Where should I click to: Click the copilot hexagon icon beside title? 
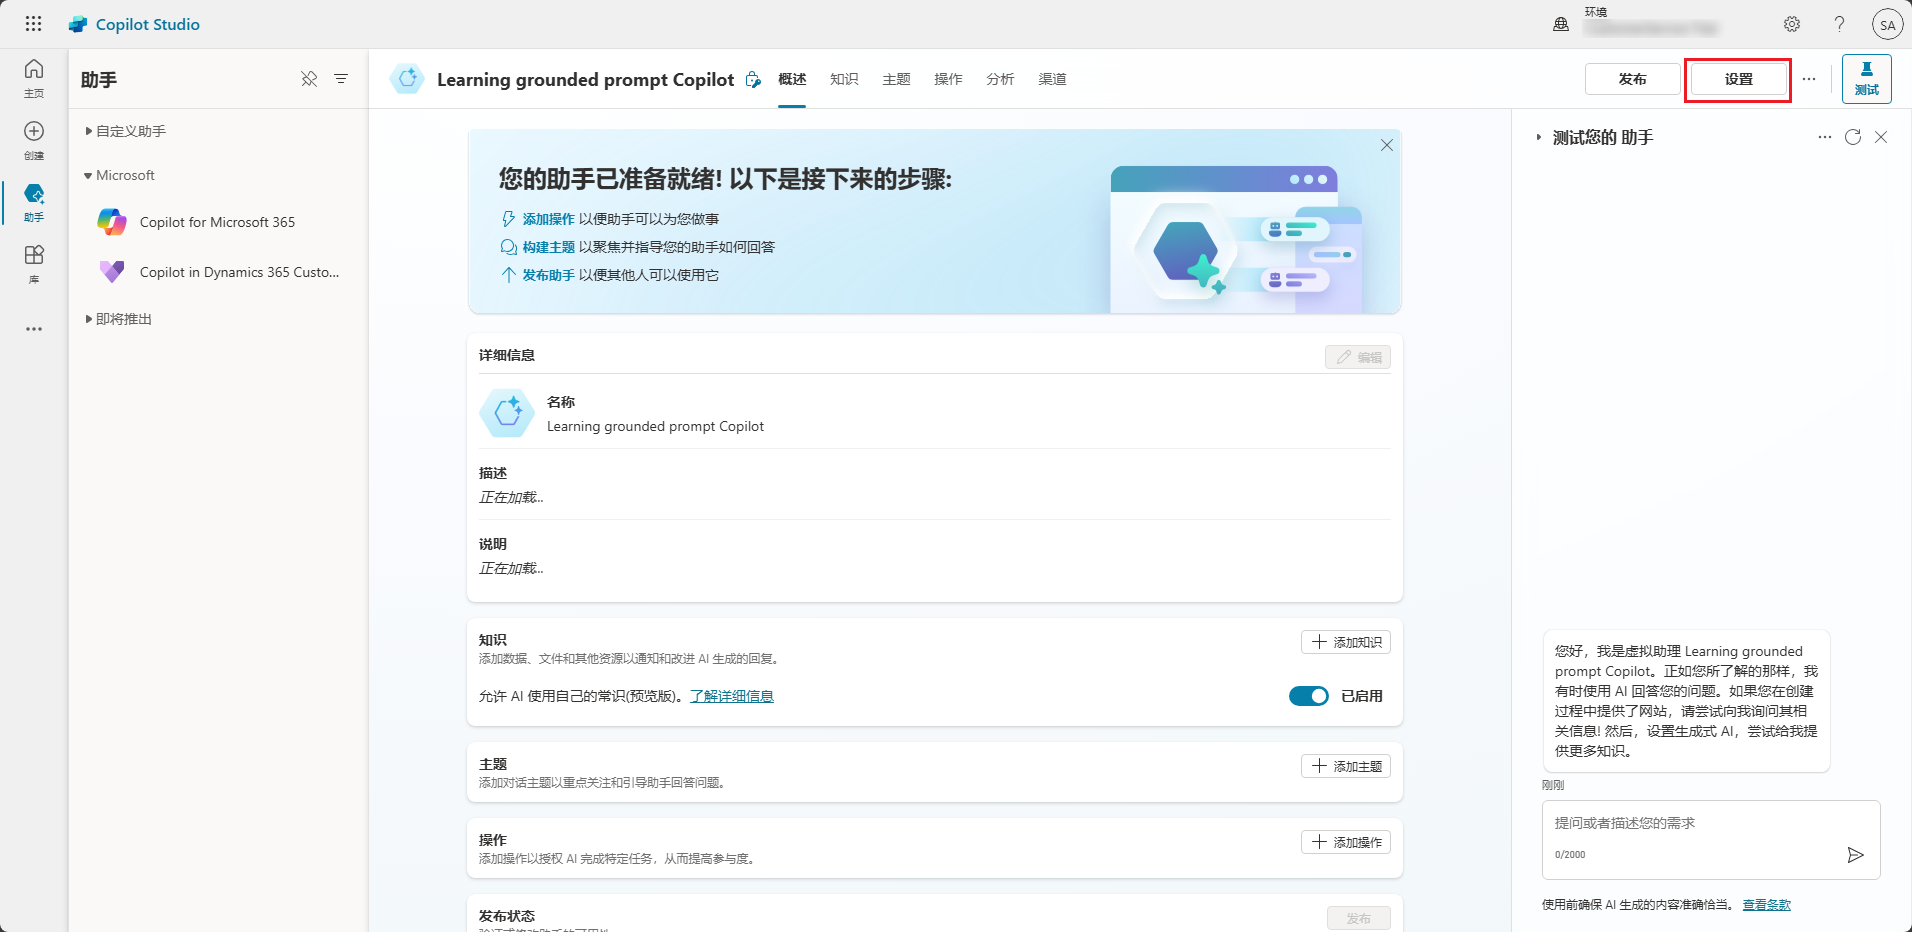point(407,79)
